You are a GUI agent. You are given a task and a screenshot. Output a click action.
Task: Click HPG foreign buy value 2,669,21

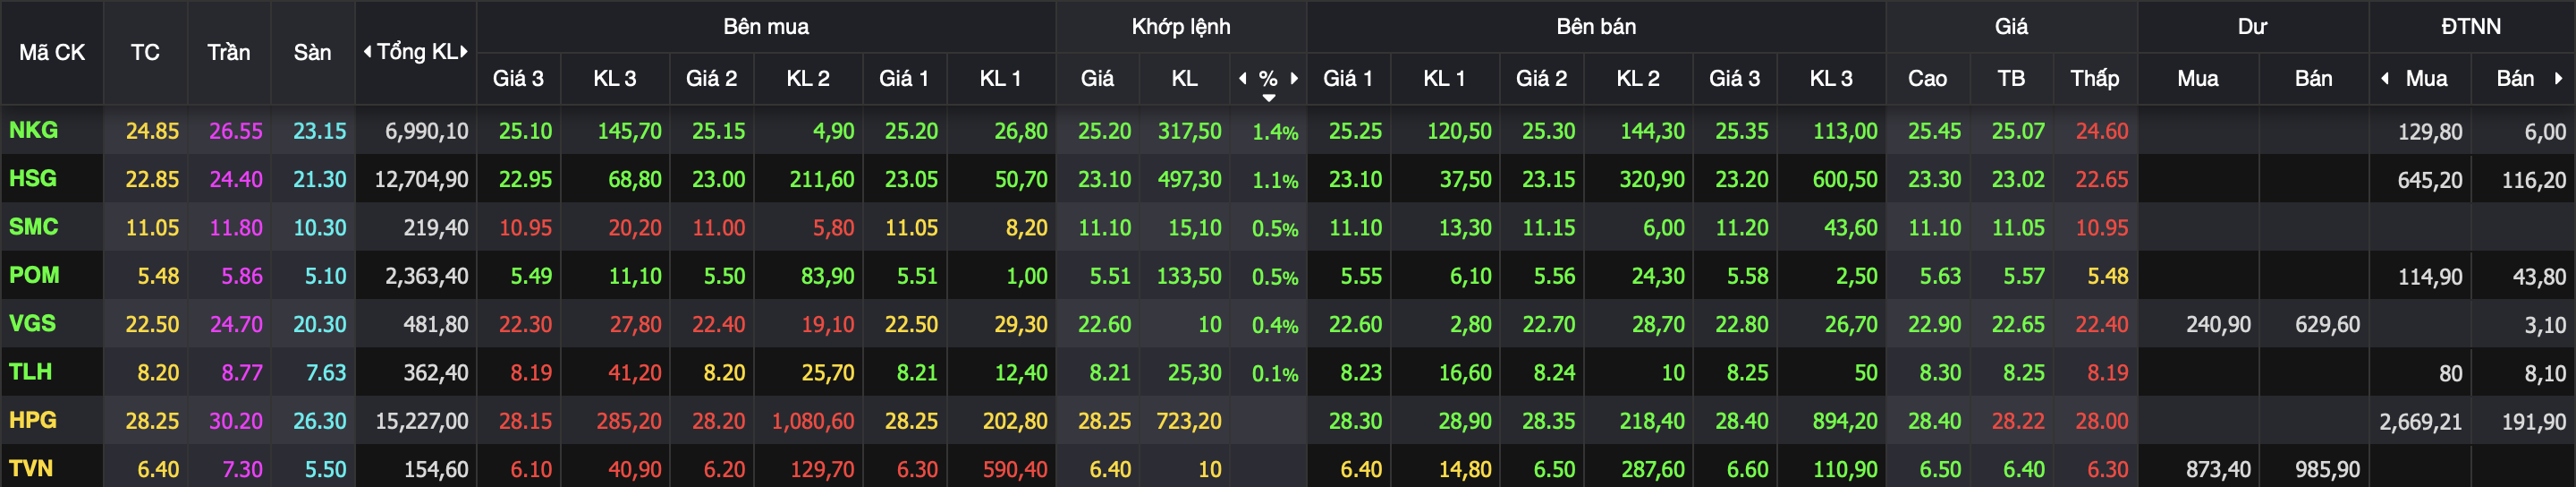click(x=2420, y=422)
